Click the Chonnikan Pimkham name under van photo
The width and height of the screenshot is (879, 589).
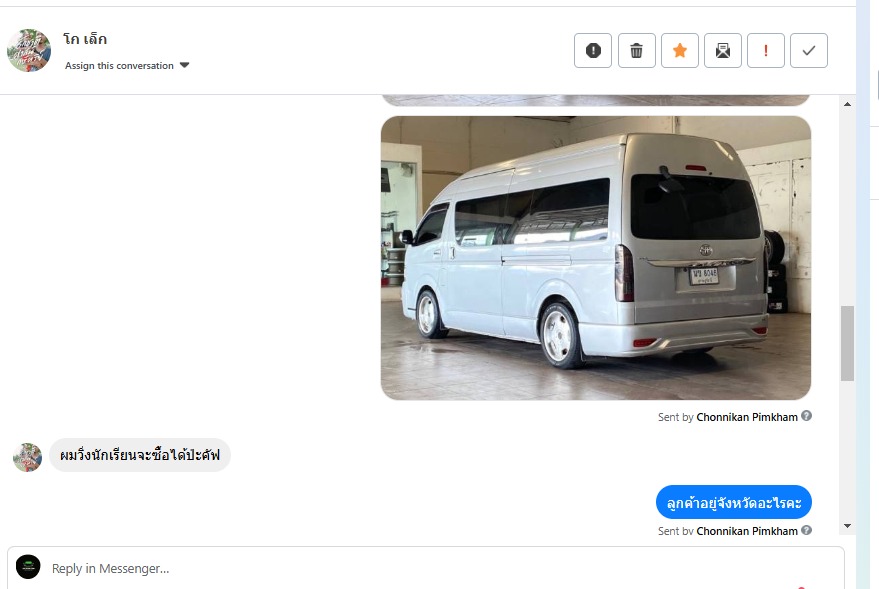747,417
